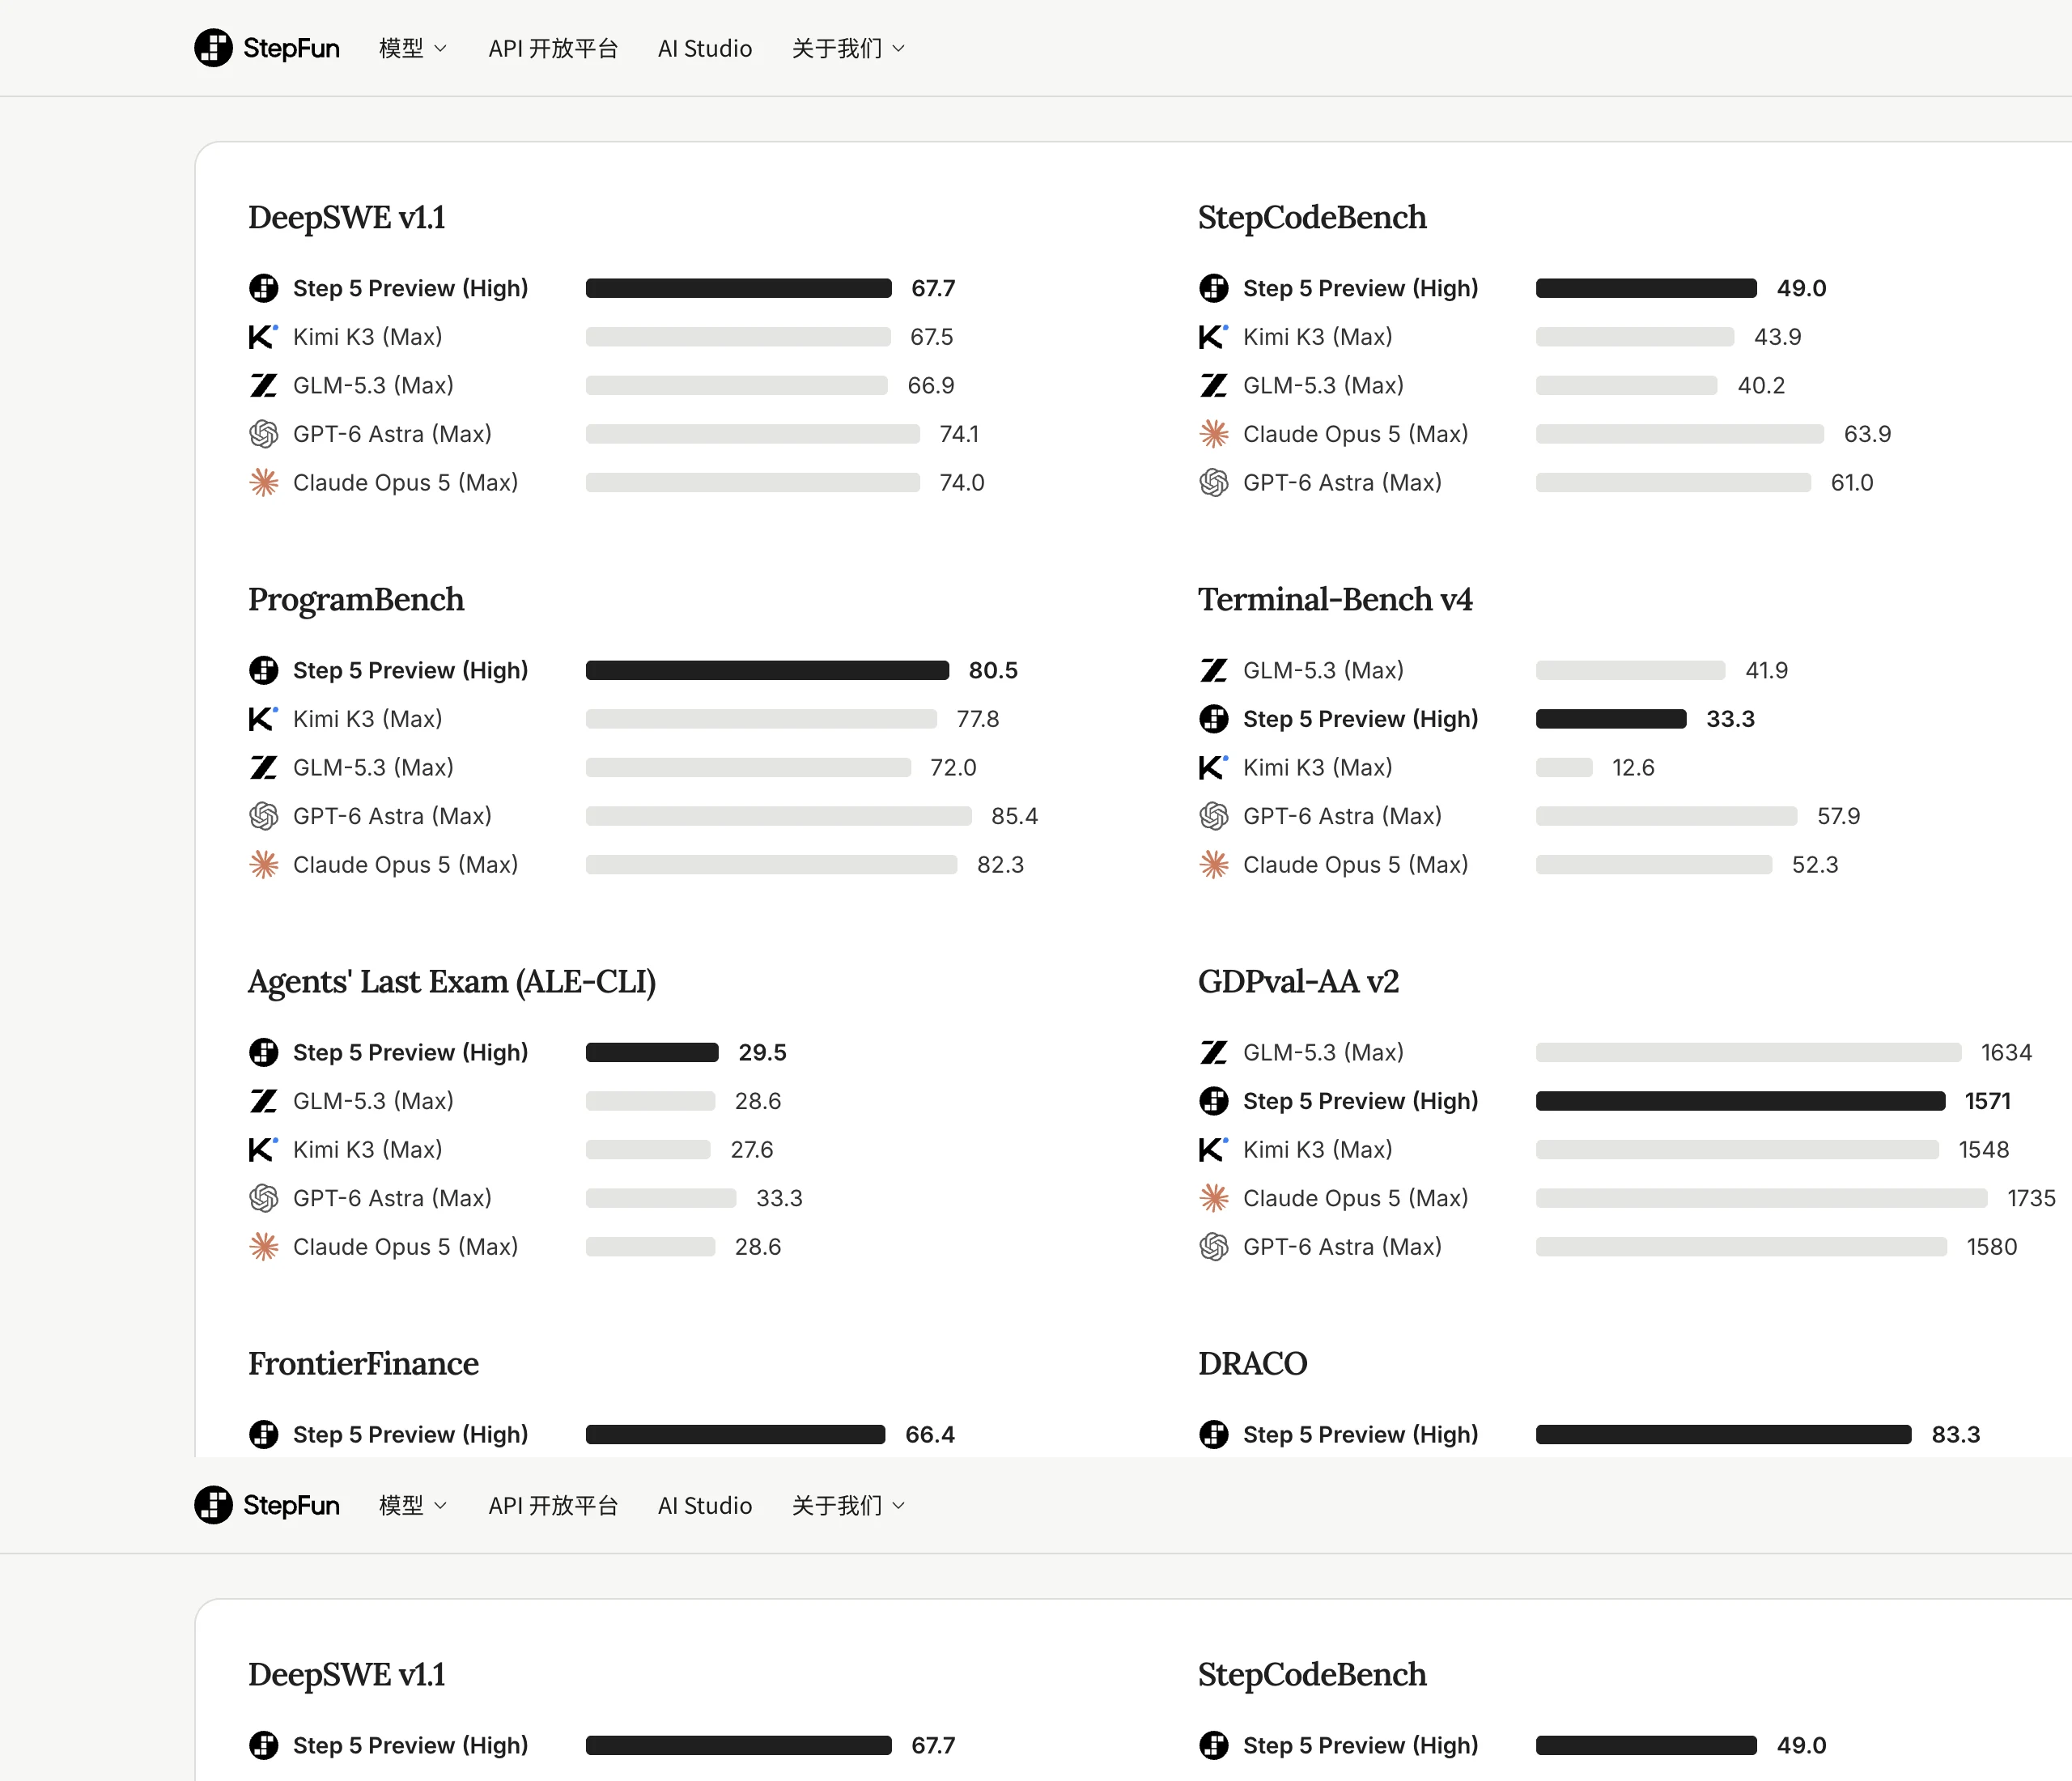
Task: Click the Step 5 Preview icon under GDPval-AA v2
Action: click(x=1213, y=1101)
